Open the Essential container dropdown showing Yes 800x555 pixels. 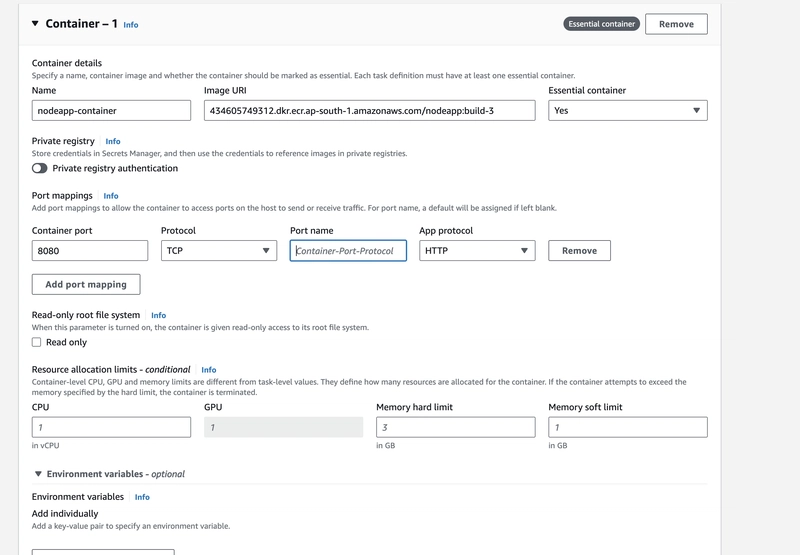pos(628,111)
